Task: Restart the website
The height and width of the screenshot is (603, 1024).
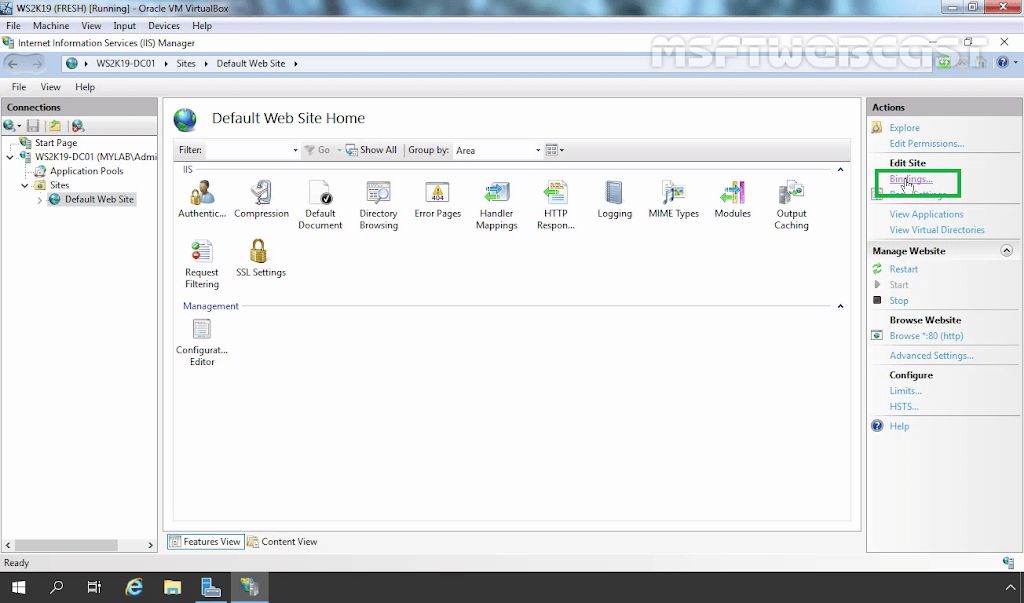Action: click(x=904, y=269)
